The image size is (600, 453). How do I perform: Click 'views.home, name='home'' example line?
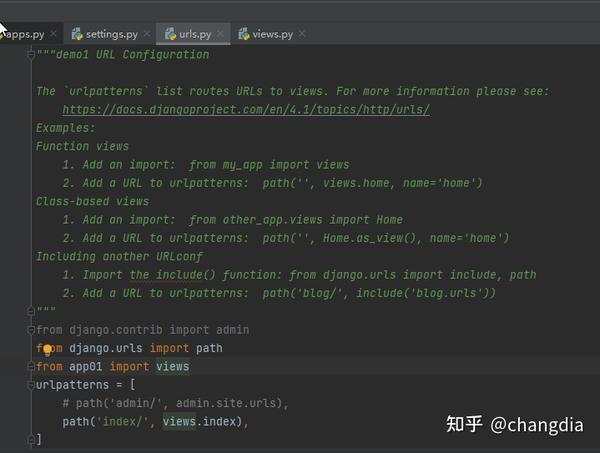point(399,183)
